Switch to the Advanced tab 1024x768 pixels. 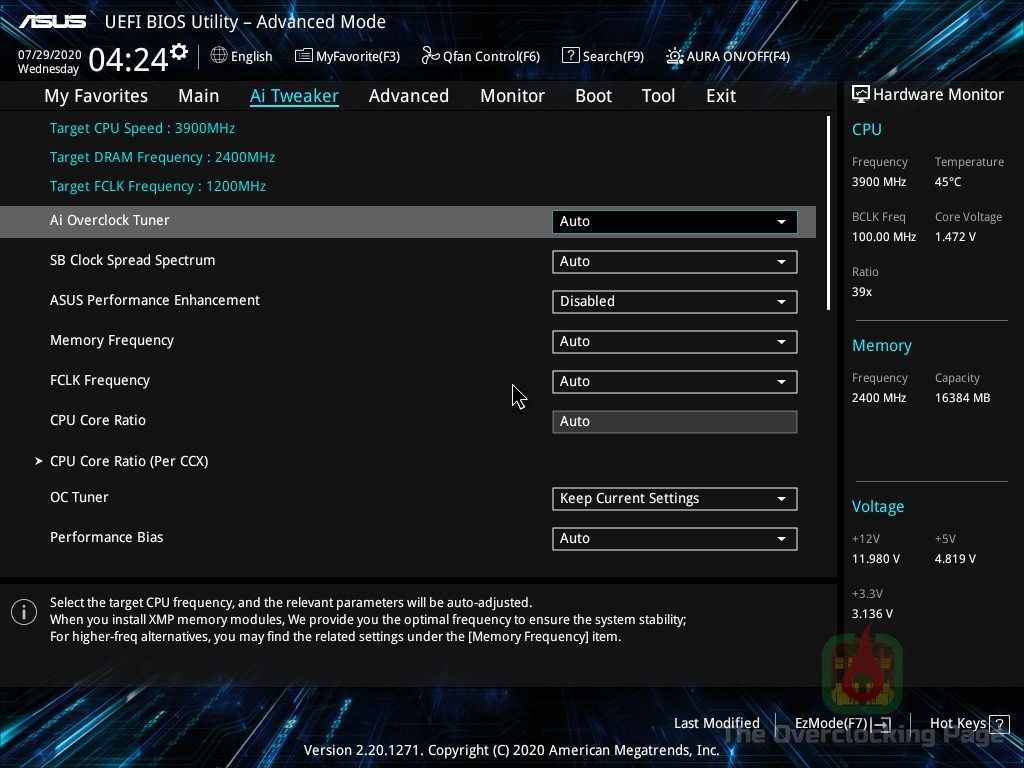point(409,95)
